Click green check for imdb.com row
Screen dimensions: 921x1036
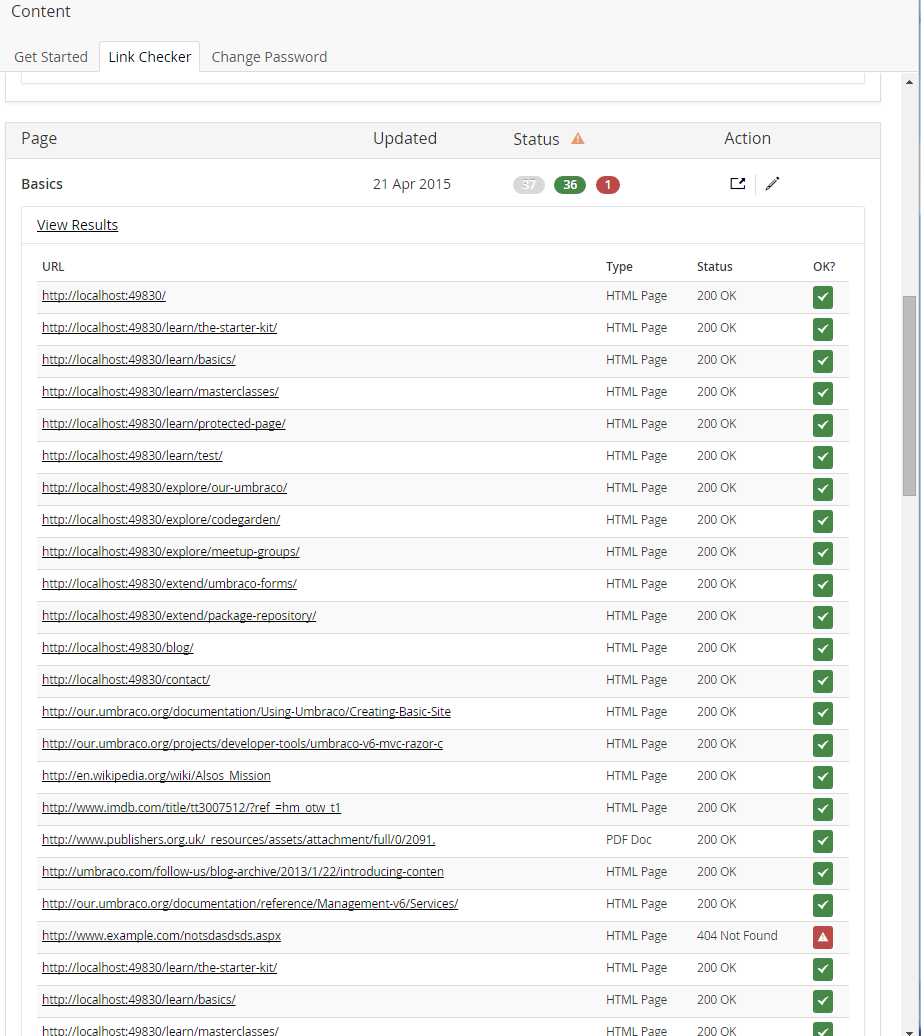(x=823, y=809)
